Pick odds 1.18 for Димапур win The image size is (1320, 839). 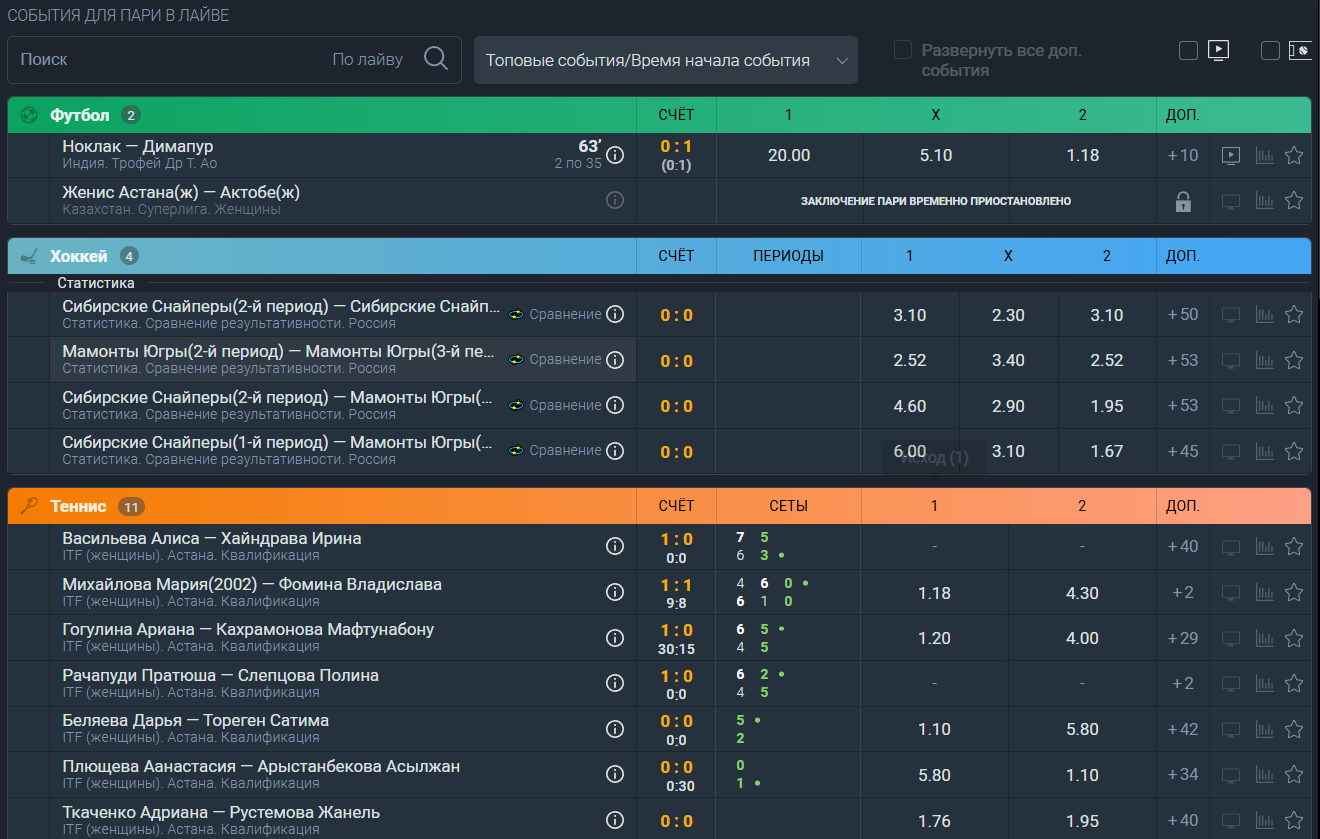coord(1083,155)
